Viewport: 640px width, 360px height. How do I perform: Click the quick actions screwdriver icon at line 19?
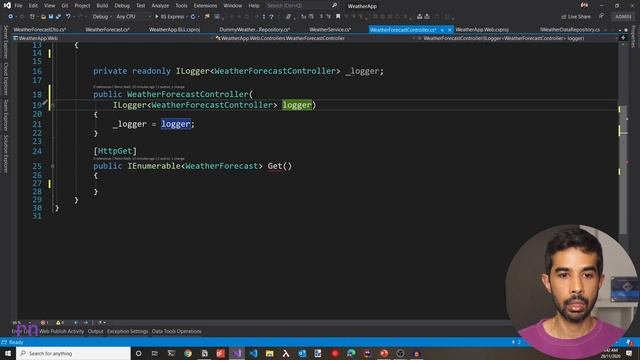[44, 103]
